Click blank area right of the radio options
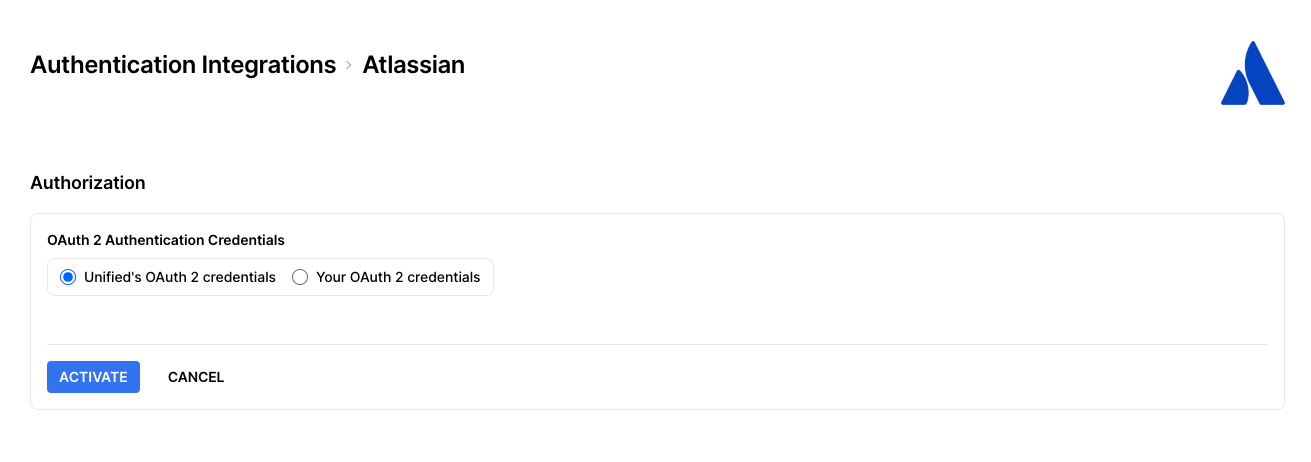The width and height of the screenshot is (1311, 462). [x=850, y=277]
